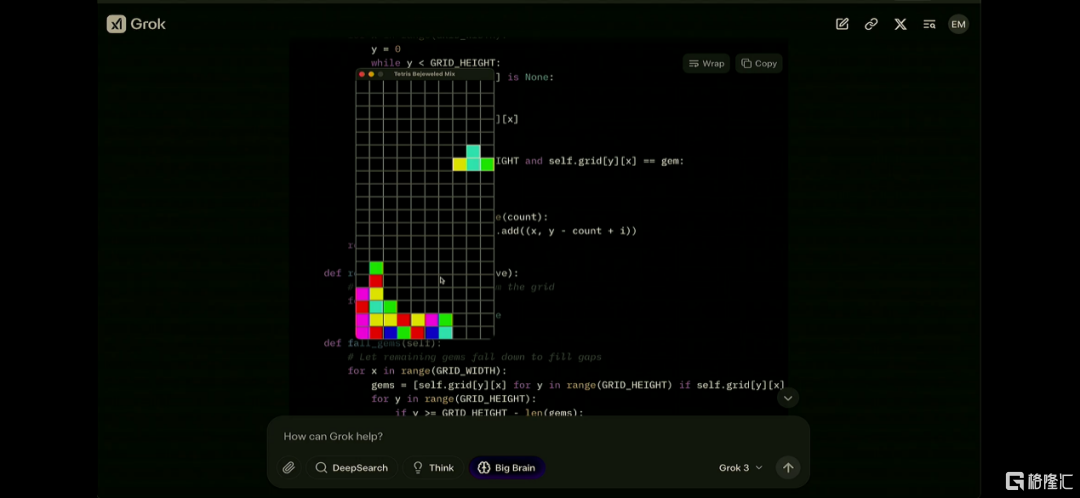Screen dimensions: 1080x498
Task: Focus the How can Grok help input
Action: [x=537, y=436]
